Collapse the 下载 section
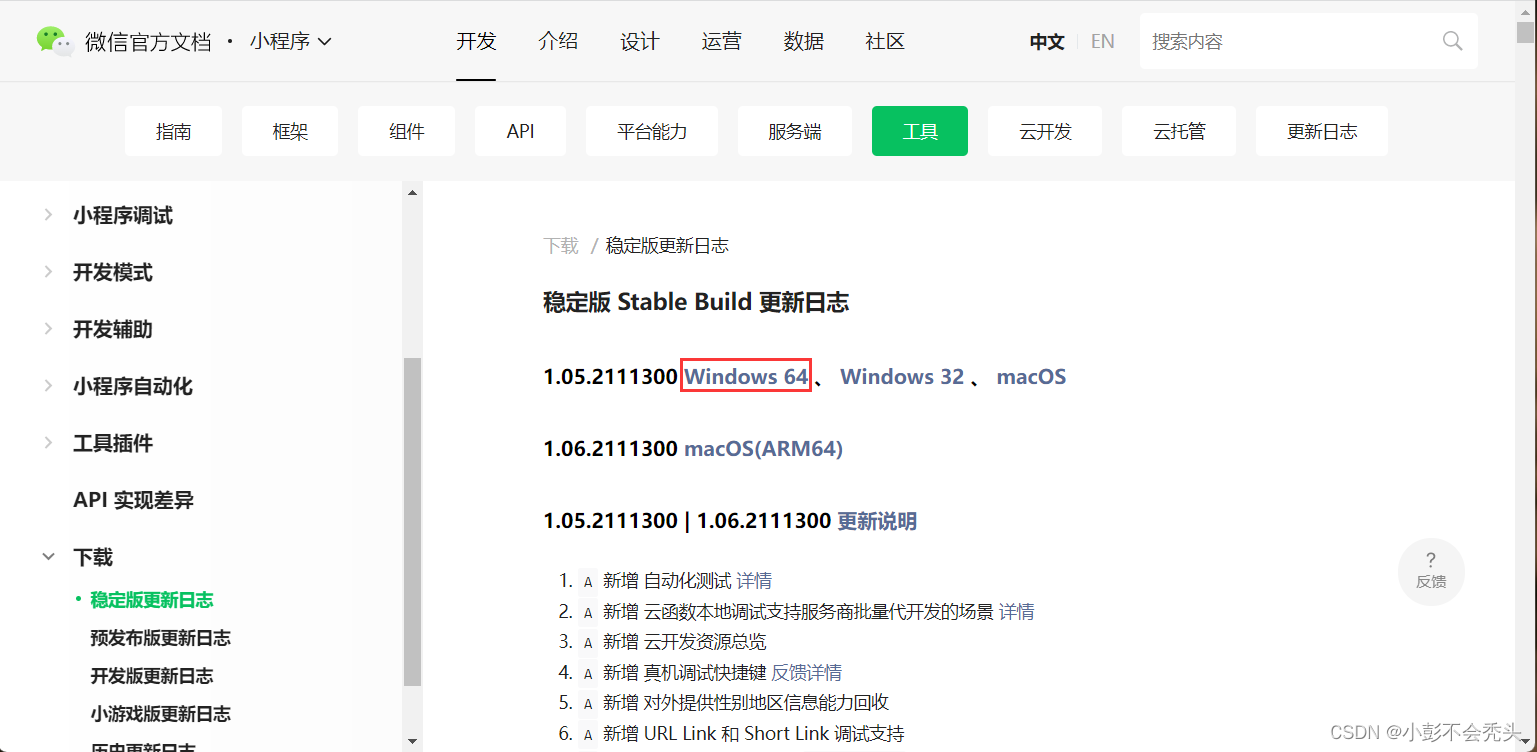 pos(92,557)
